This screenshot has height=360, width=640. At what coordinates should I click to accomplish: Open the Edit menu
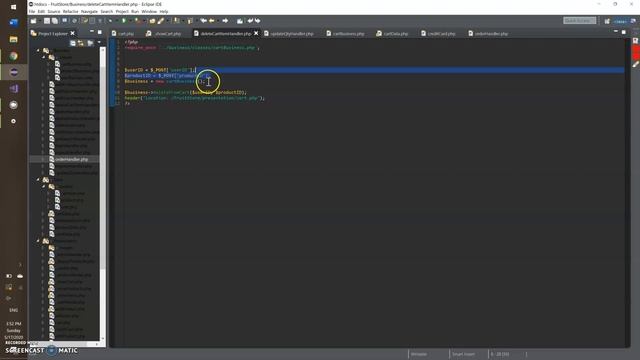(41, 12)
